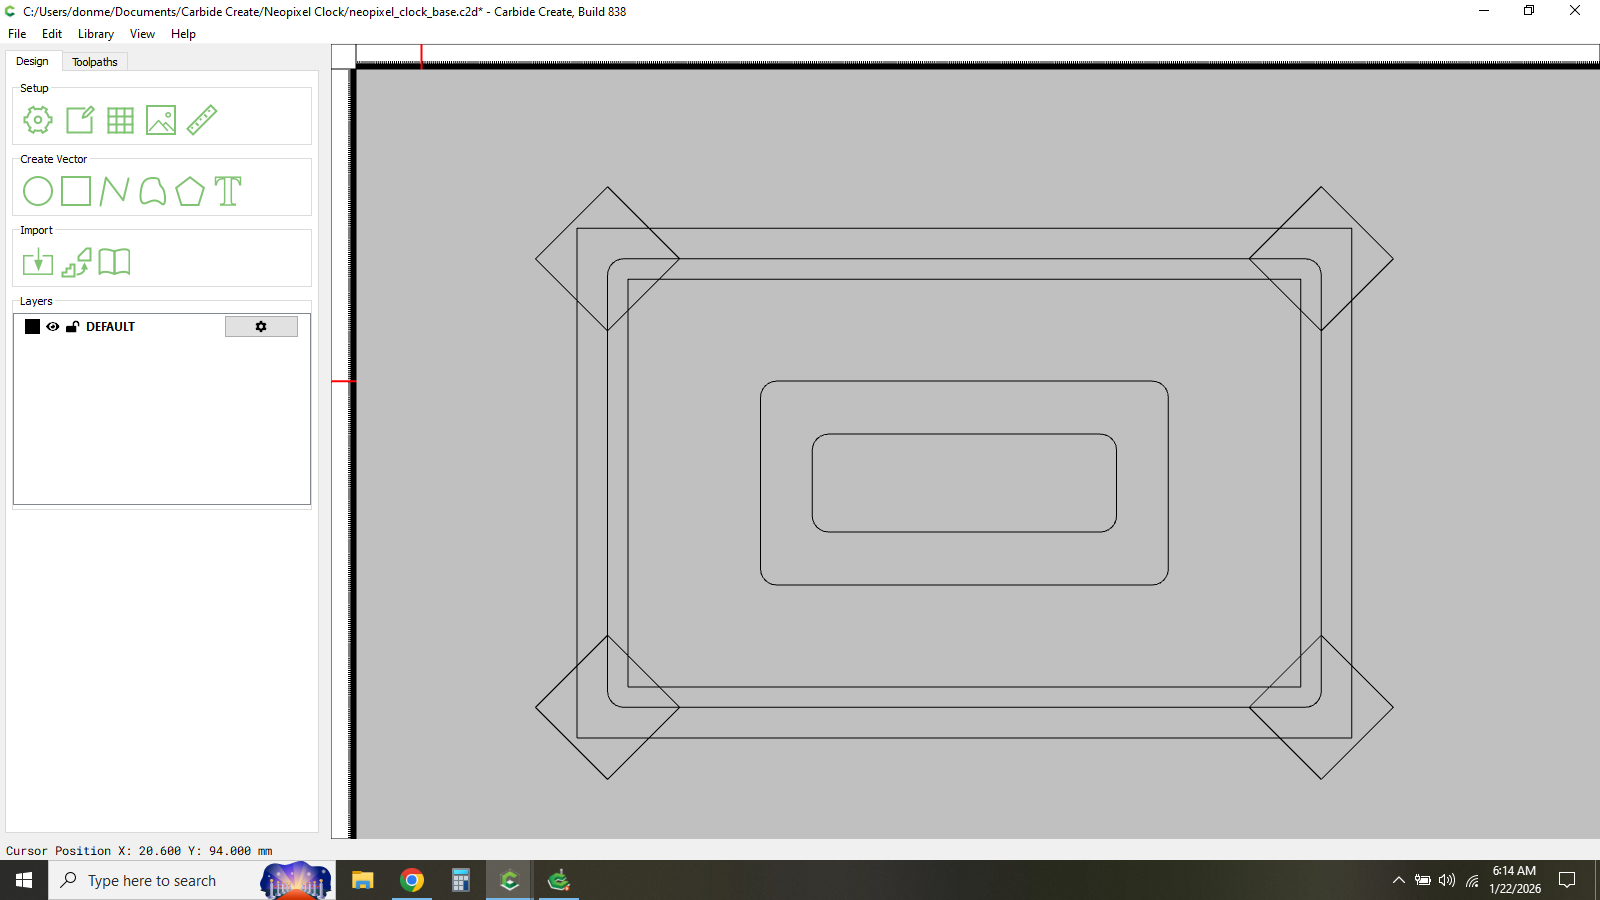Select the Circle vector tool
1600x900 pixels.
click(x=38, y=191)
